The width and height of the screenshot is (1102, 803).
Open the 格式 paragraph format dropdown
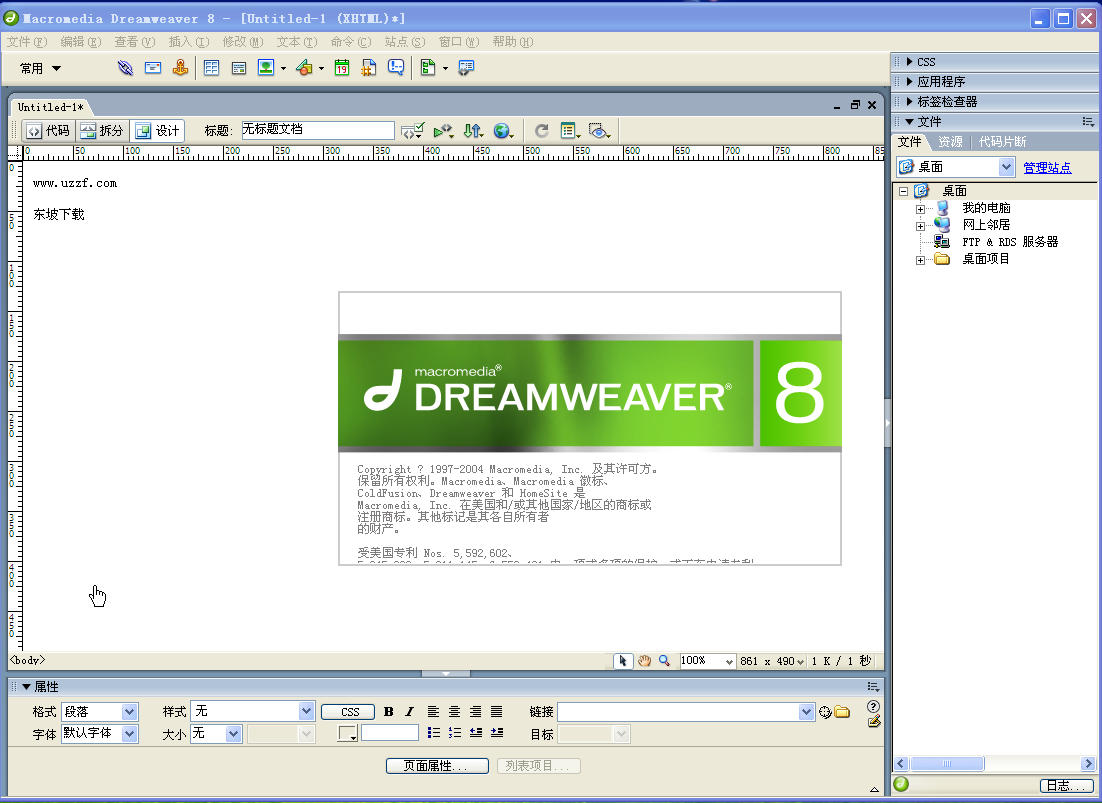coord(129,712)
